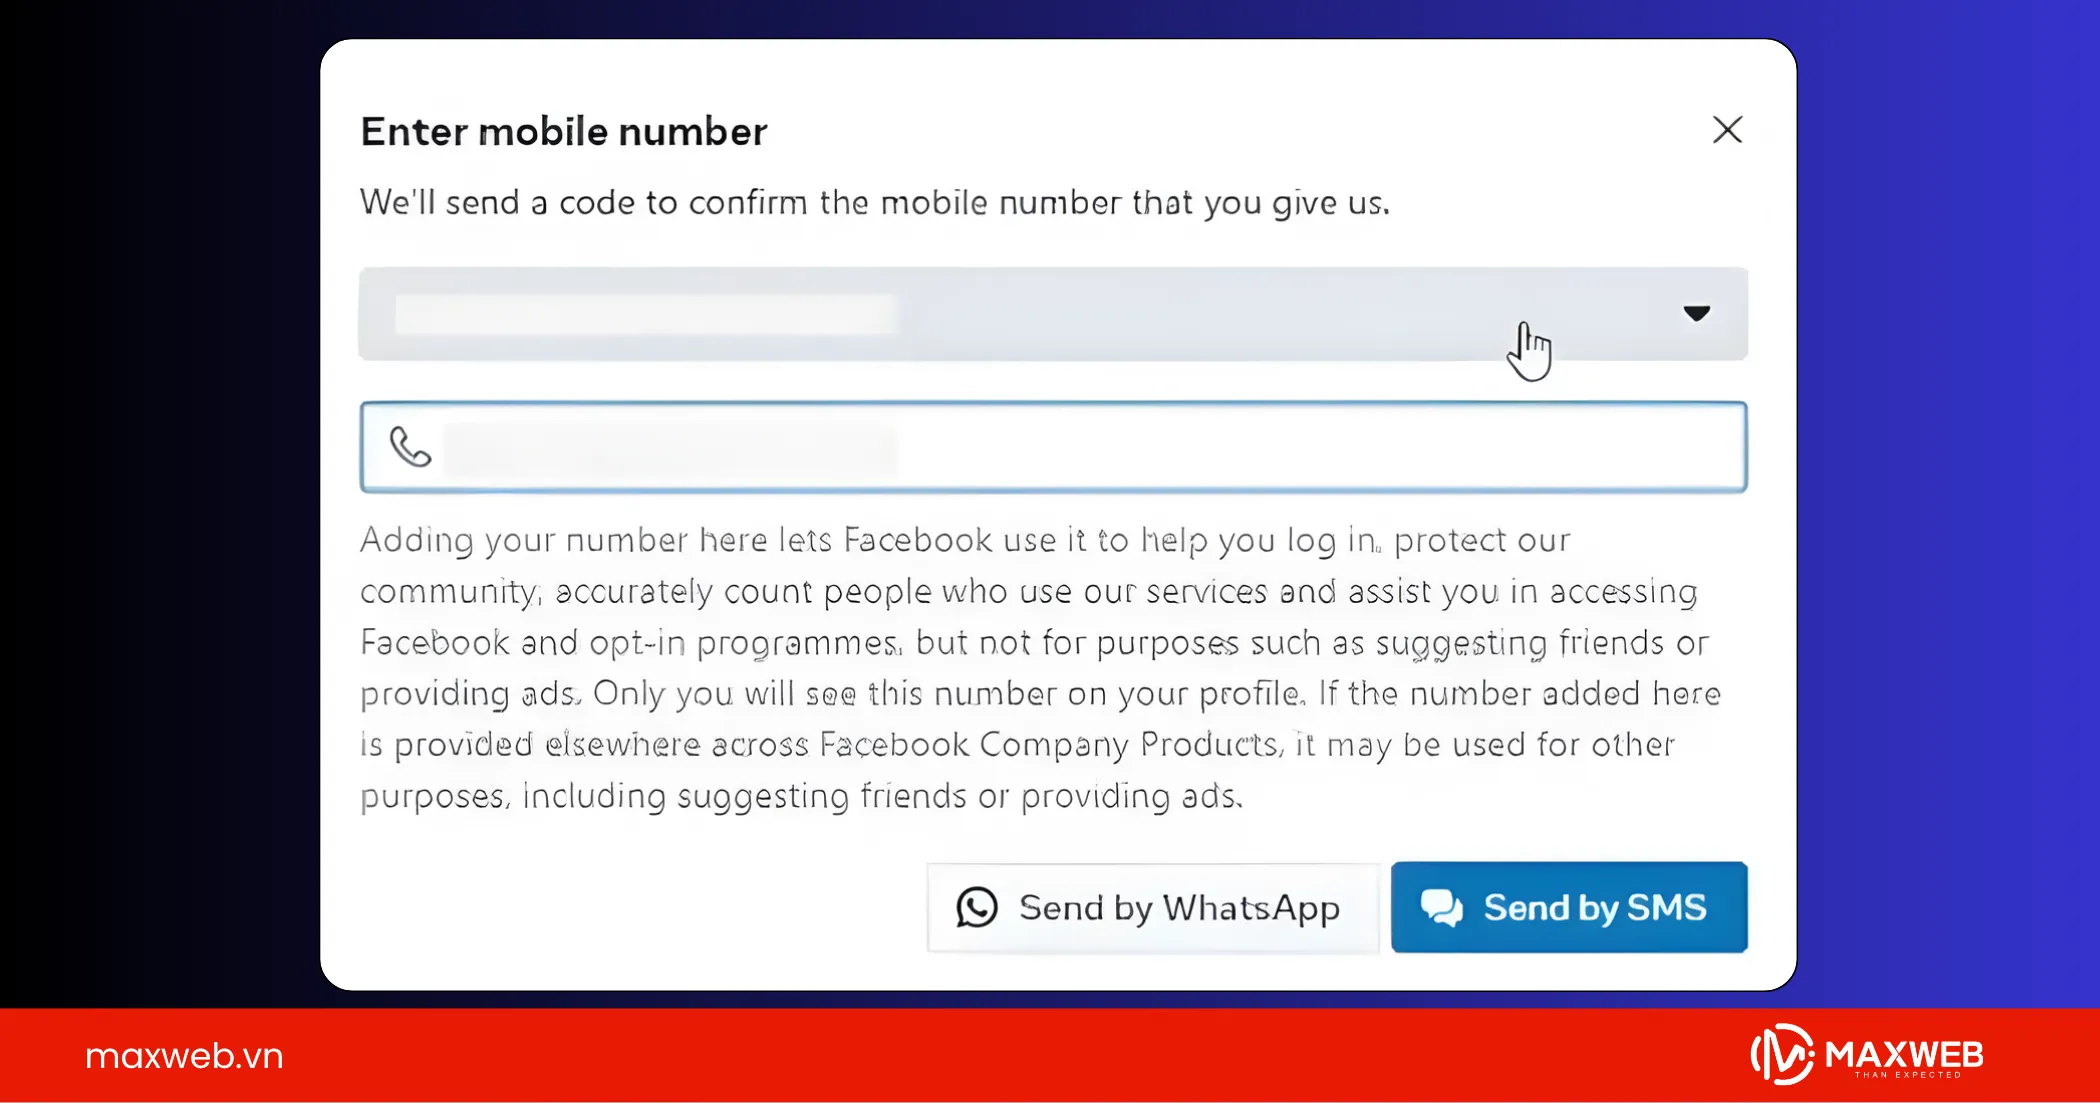Image resolution: width=2100 pixels, height=1103 pixels.
Task: Click the blurred country value in selector
Action: click(x=645, y=314)
